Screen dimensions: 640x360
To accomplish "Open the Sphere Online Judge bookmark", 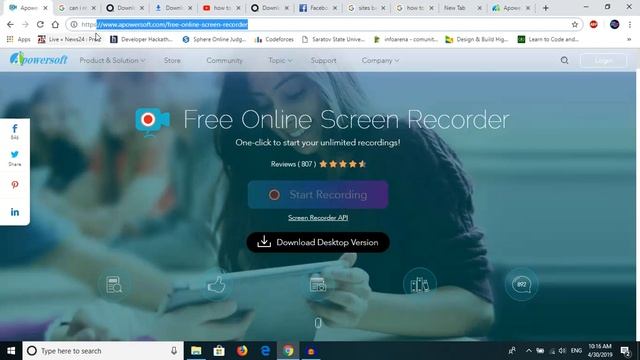I will 214,40.
